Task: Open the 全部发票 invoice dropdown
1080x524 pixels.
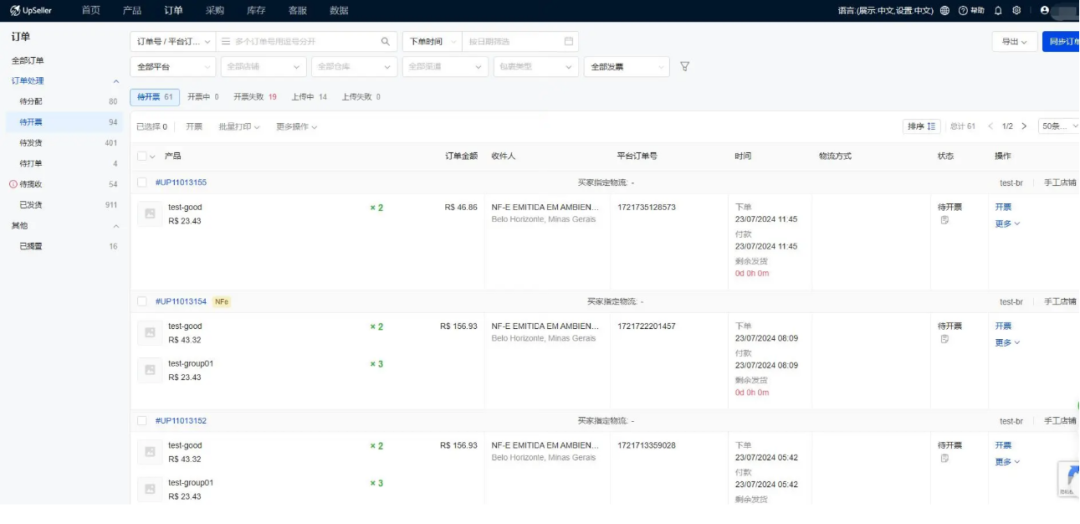Action: [x=626, y=67]
